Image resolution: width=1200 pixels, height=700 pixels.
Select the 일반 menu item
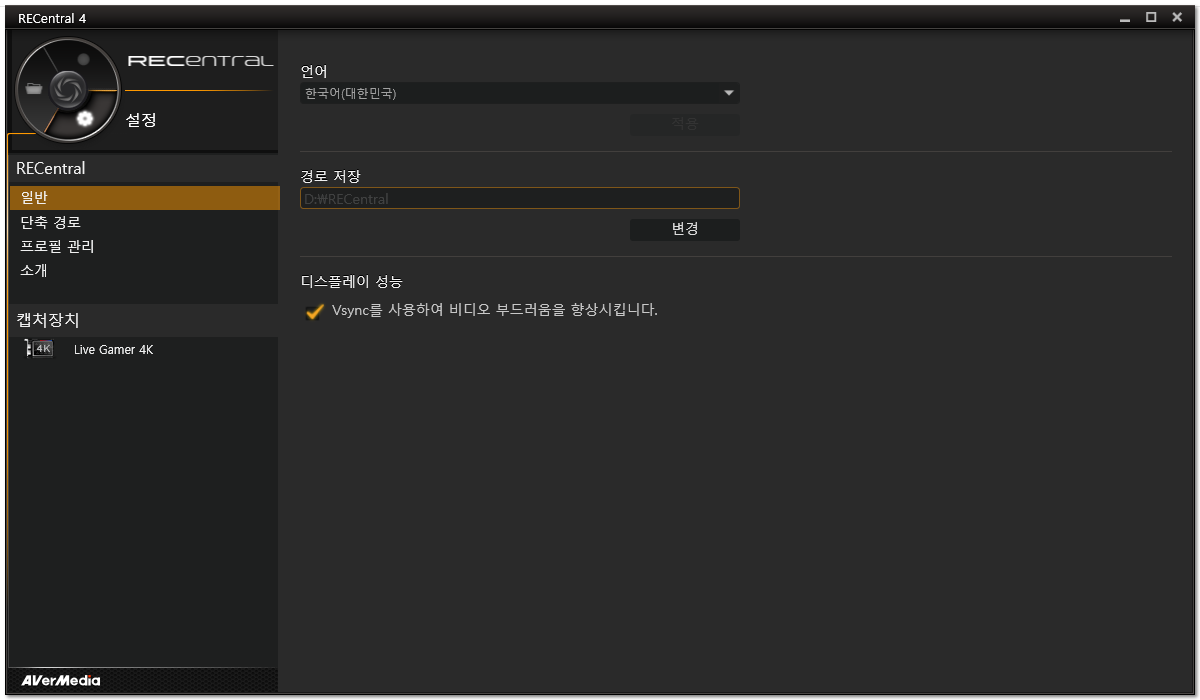pos(144,198)
